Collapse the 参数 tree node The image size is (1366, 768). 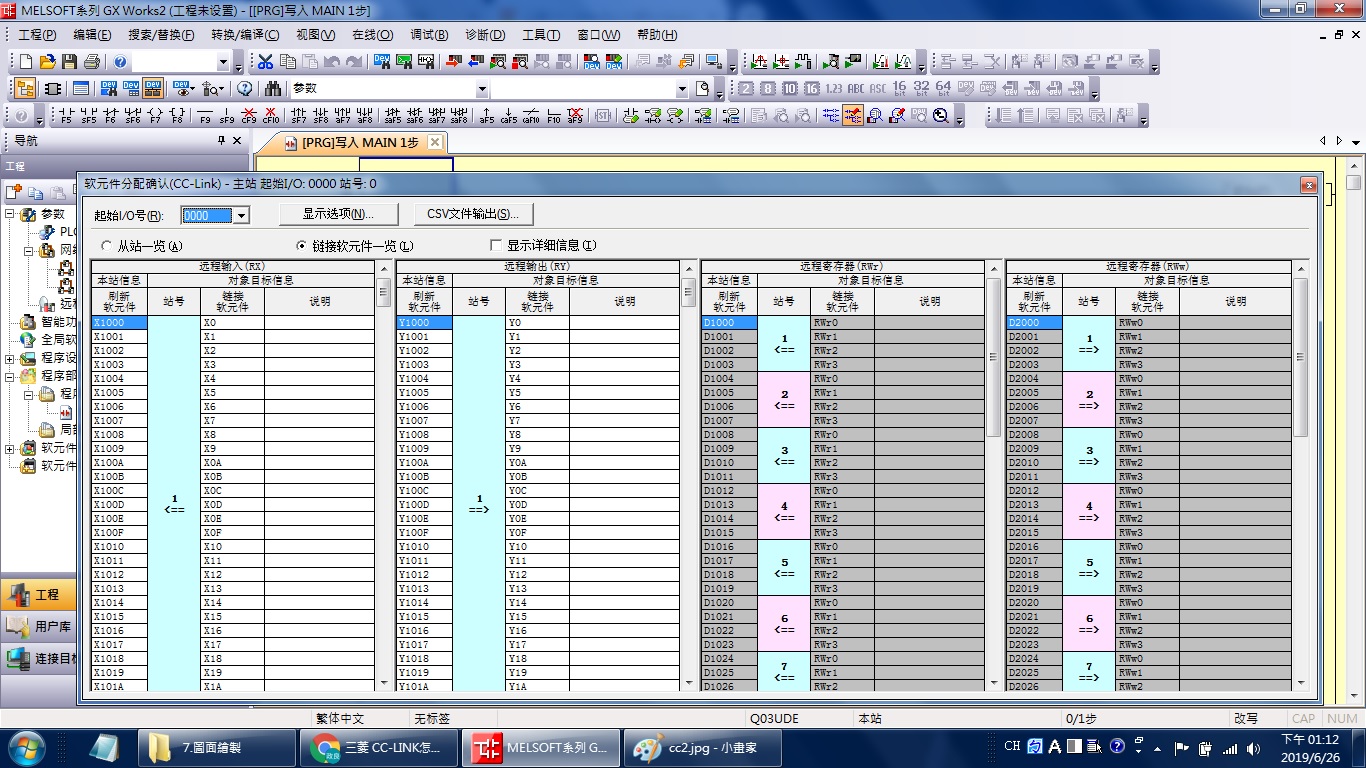click(11, 214)
